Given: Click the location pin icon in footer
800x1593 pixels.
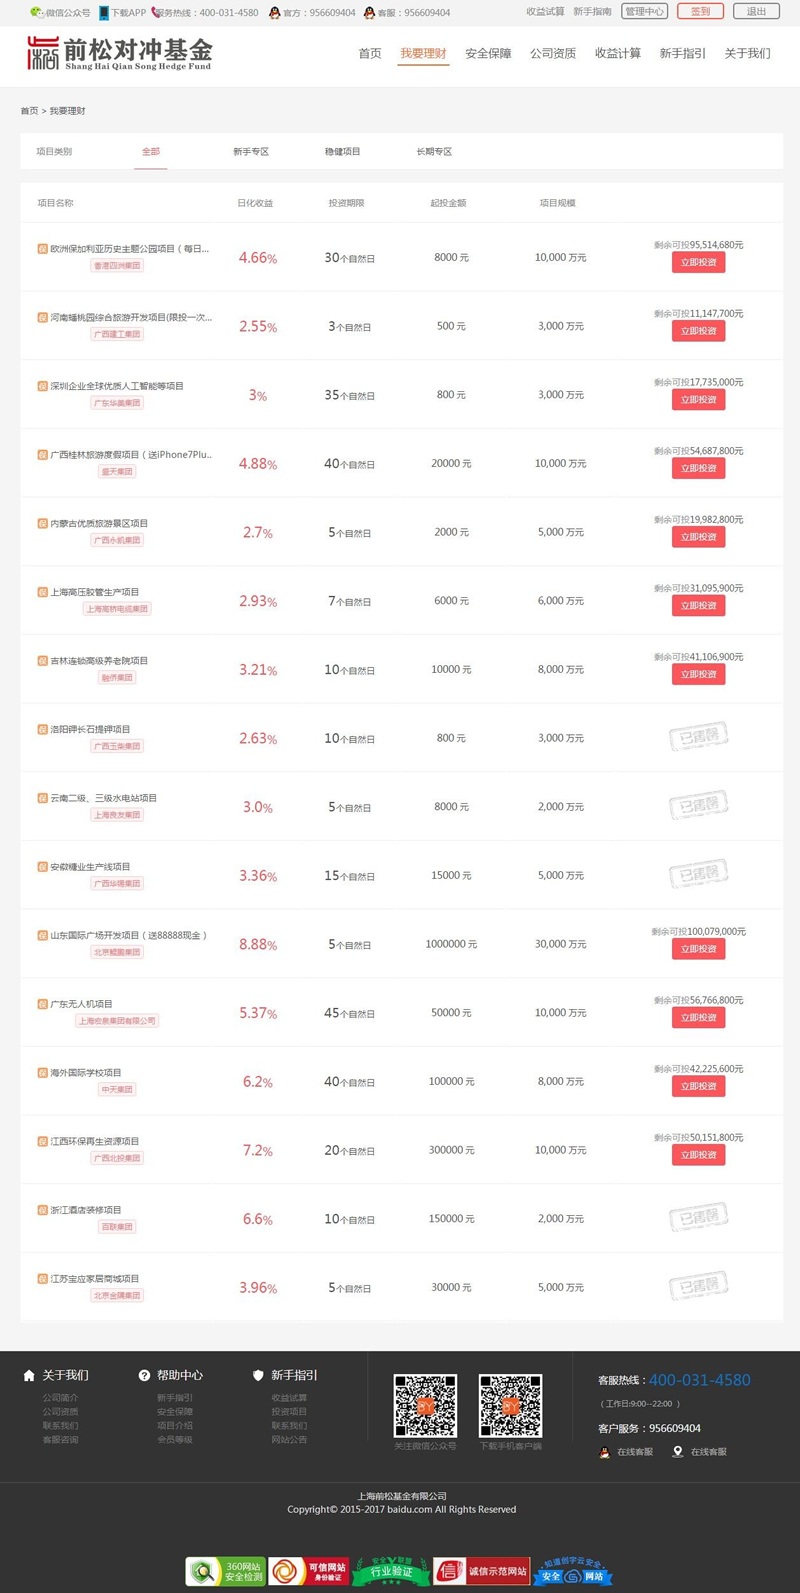Looking at the screenshot, I should [678, 1451].
